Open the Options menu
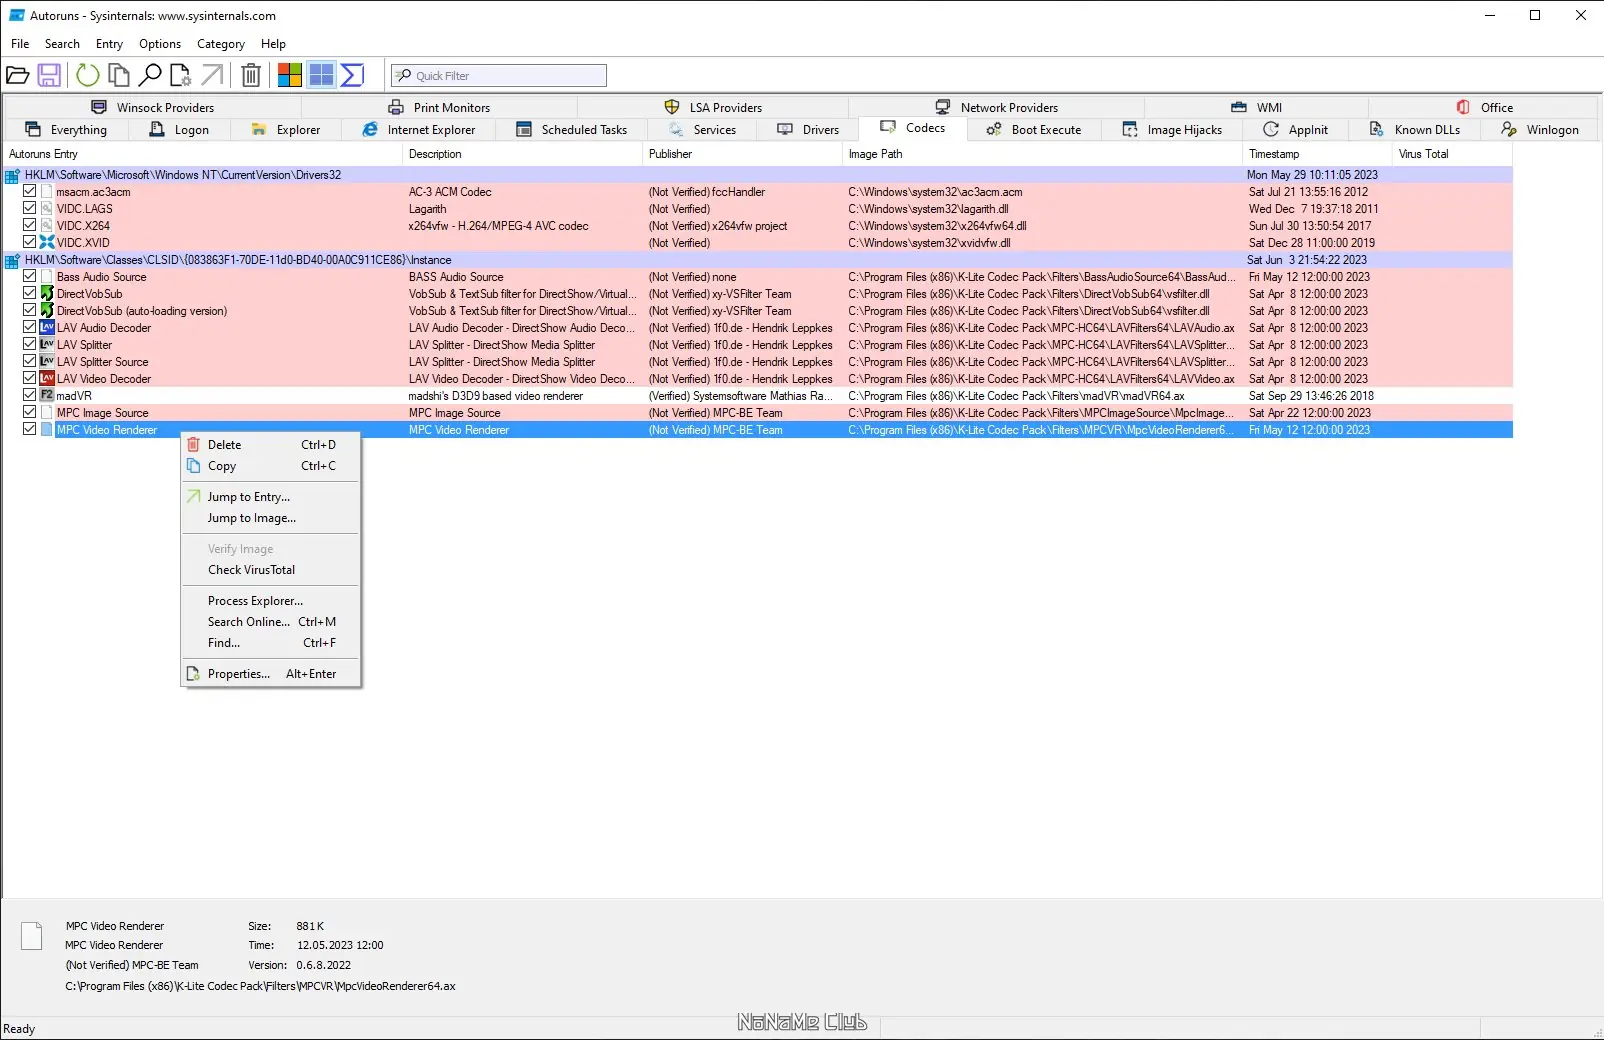 coord(160,44)
